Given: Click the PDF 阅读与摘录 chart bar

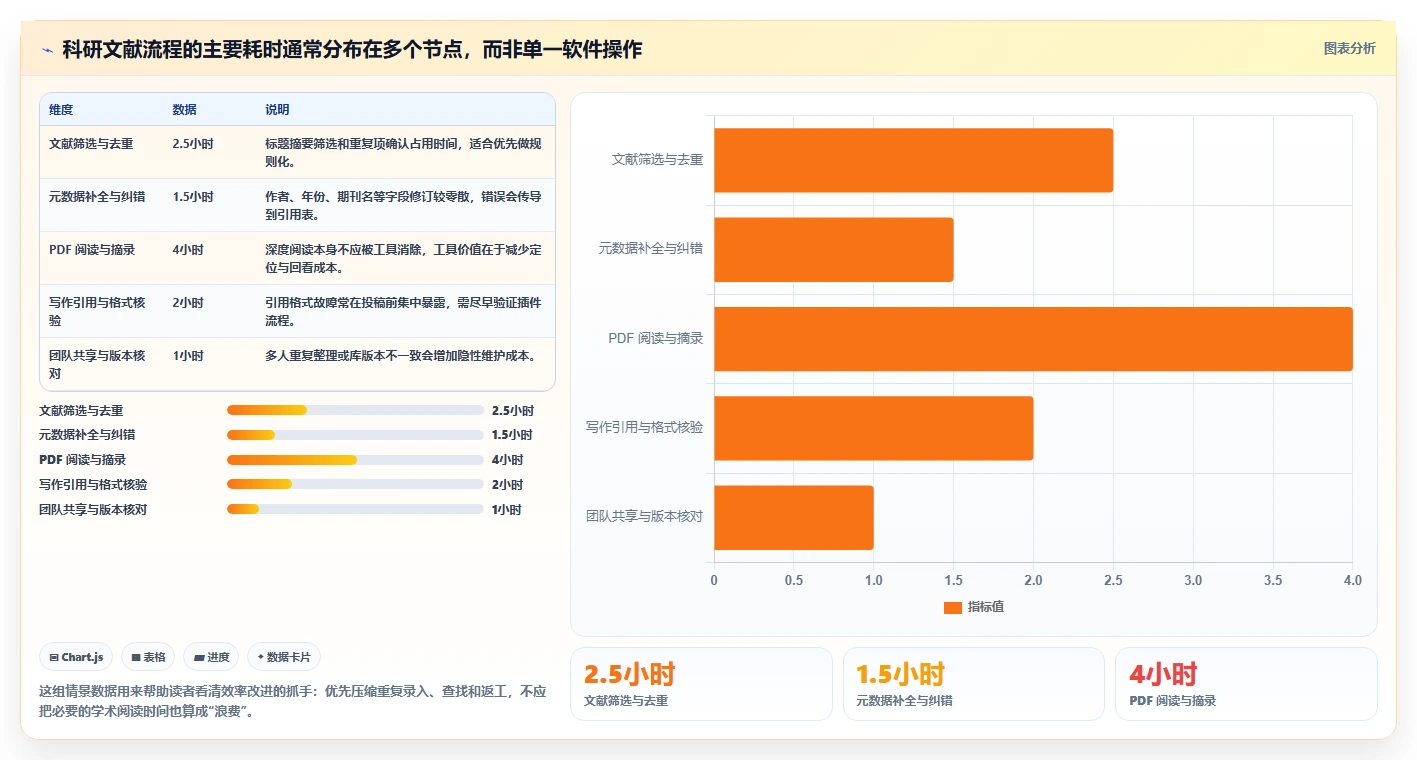Looking at the screenshot, I should click(x=1033, y=339).
